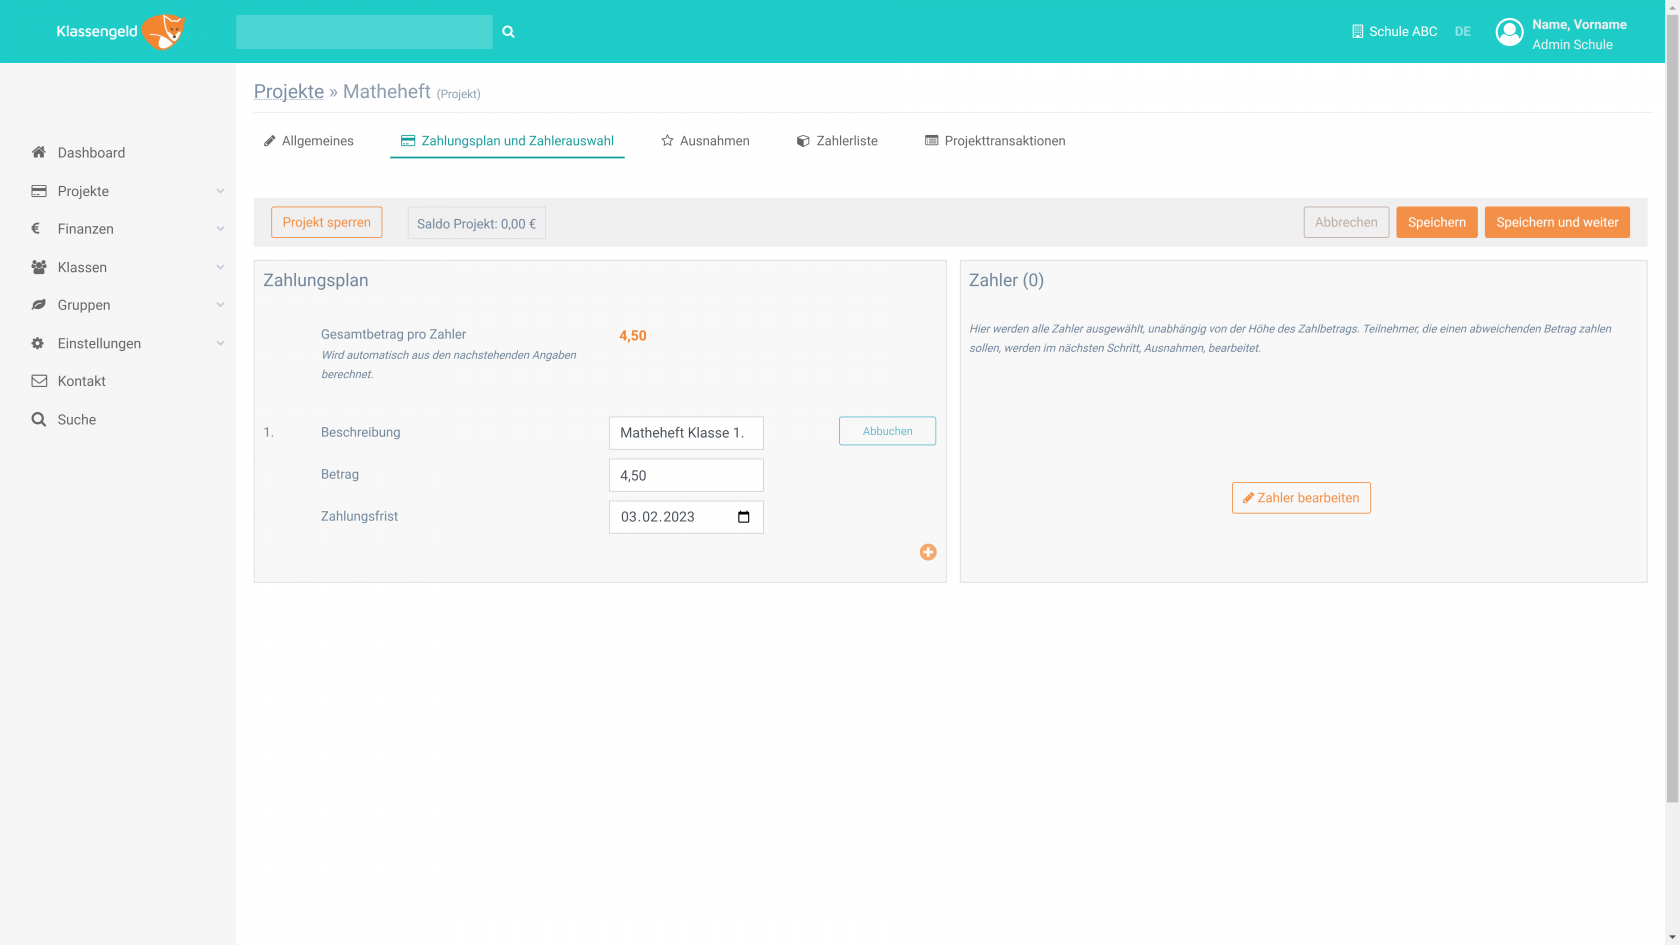Click the cube icon on Zahlerliste tab
Image resolution: width=1680 pixels, height=945 pixels.
tap(803, 141)
